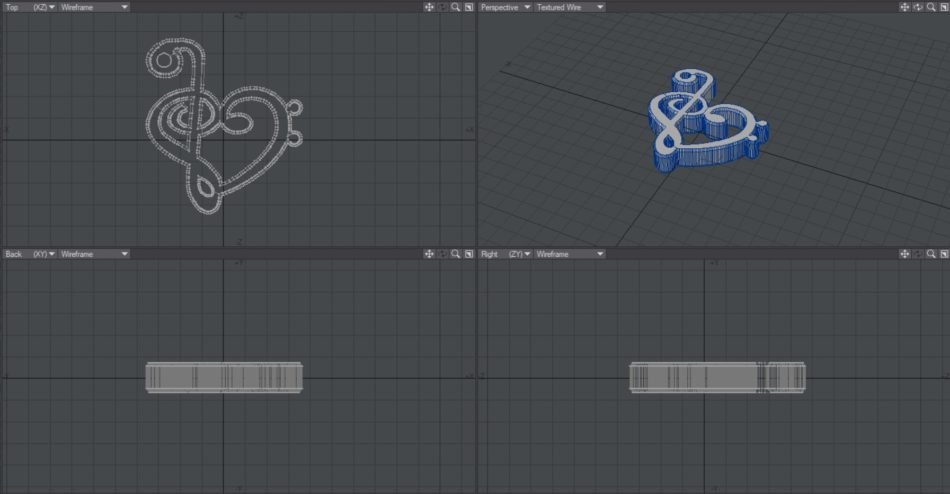Open the Textured Wire render style dropdown
Screen dimensions: 950x494
(x=569, y=7)
